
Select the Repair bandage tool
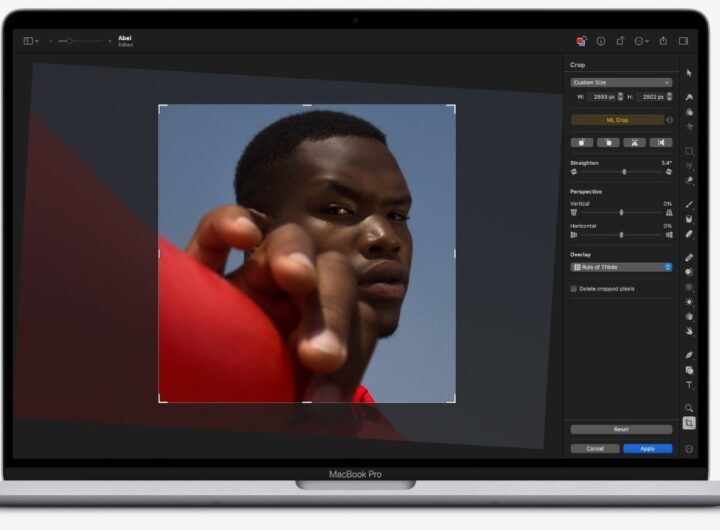689,258
